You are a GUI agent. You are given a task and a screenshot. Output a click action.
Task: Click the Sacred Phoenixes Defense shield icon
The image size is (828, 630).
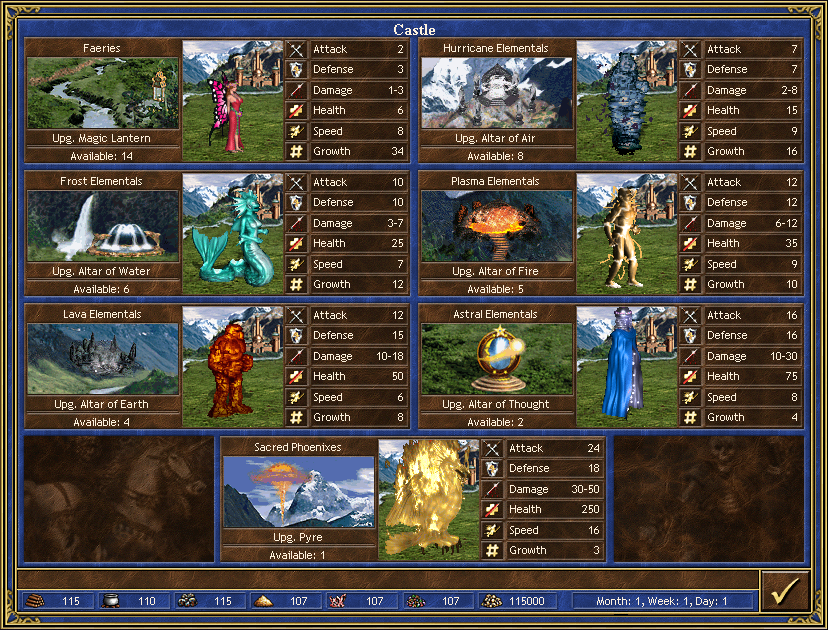[493, 468]
